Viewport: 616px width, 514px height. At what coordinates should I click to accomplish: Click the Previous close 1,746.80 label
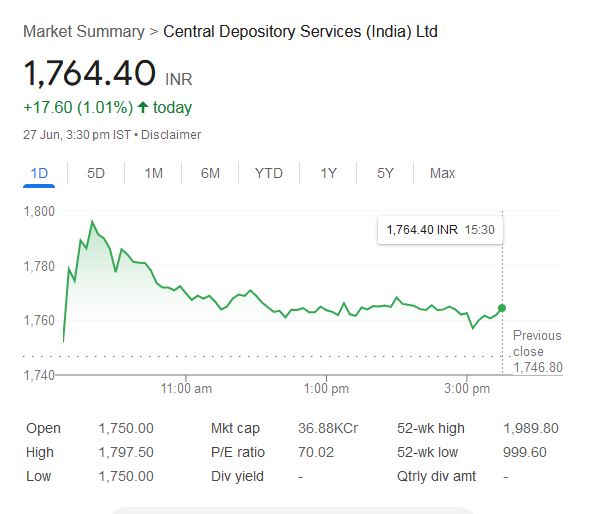(537, 351)
